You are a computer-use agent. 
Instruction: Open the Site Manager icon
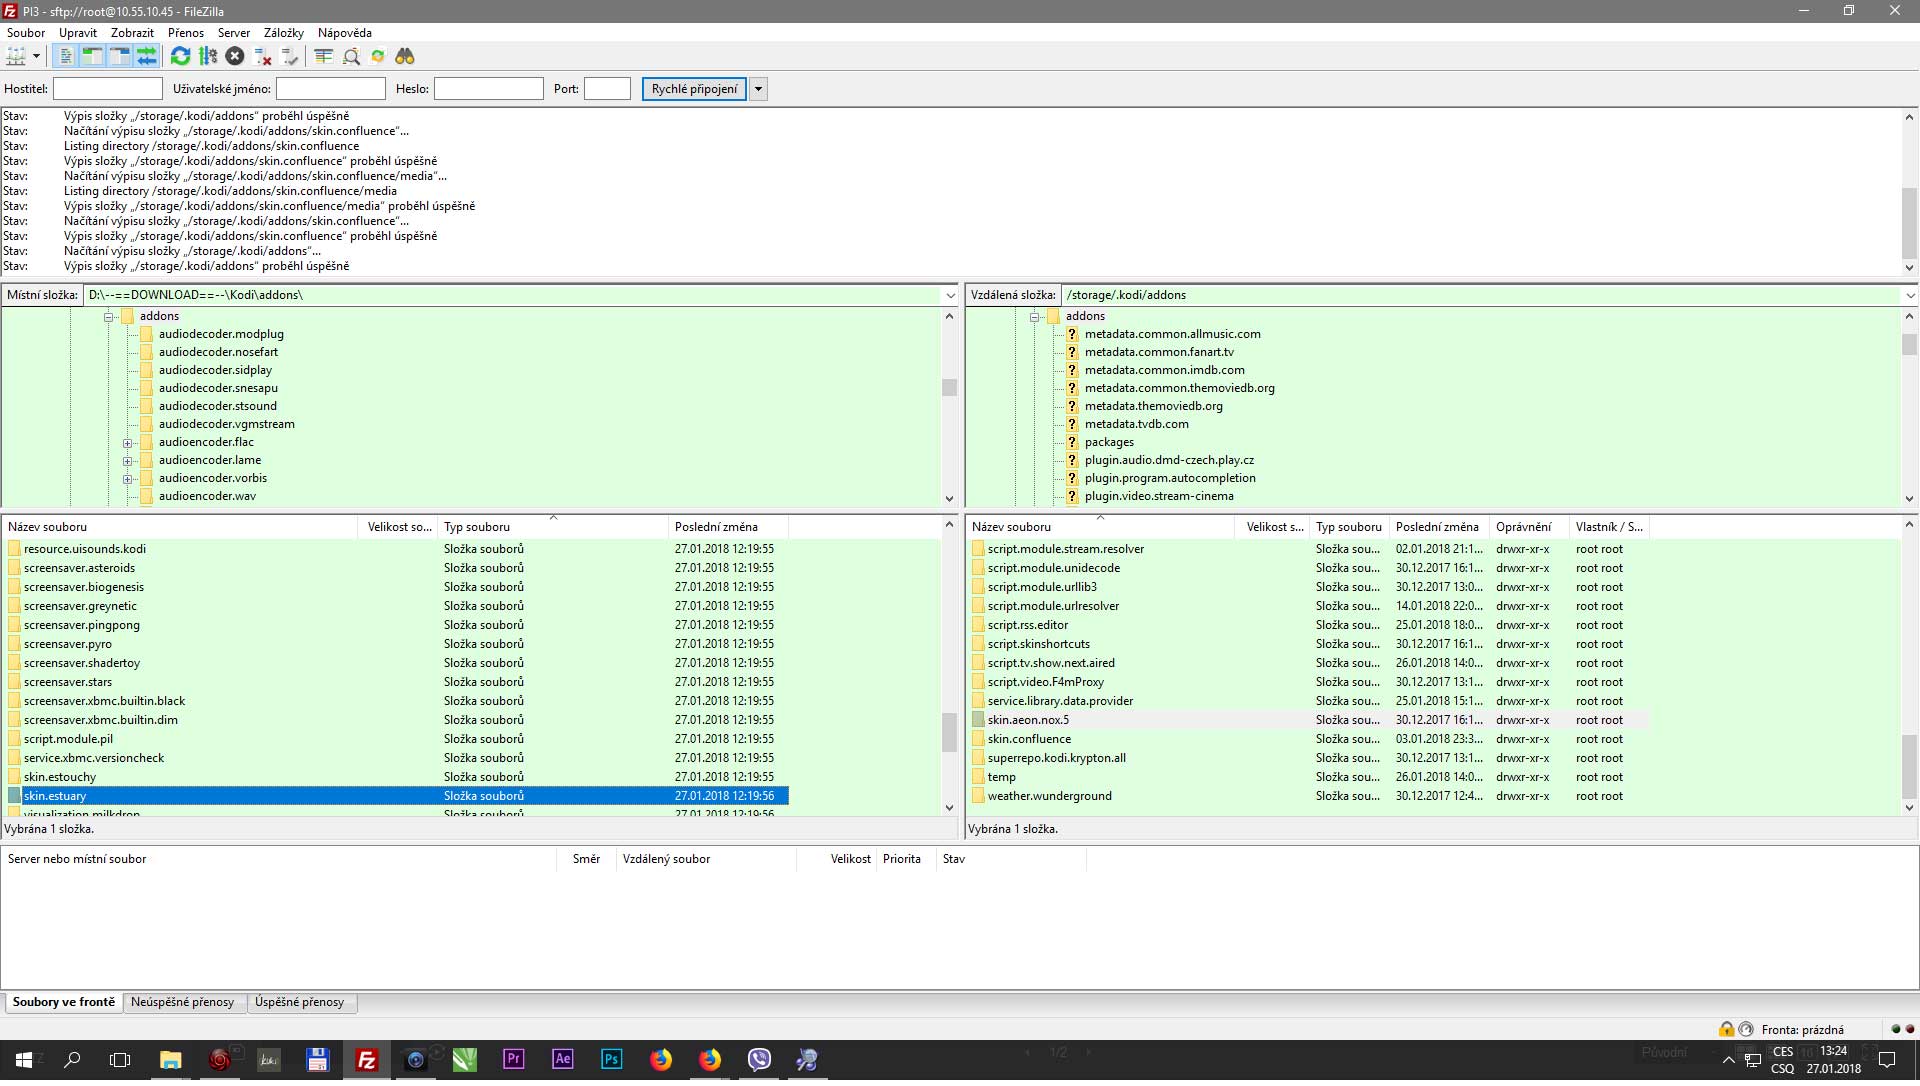pyautogui.click(x=16, y=57)
